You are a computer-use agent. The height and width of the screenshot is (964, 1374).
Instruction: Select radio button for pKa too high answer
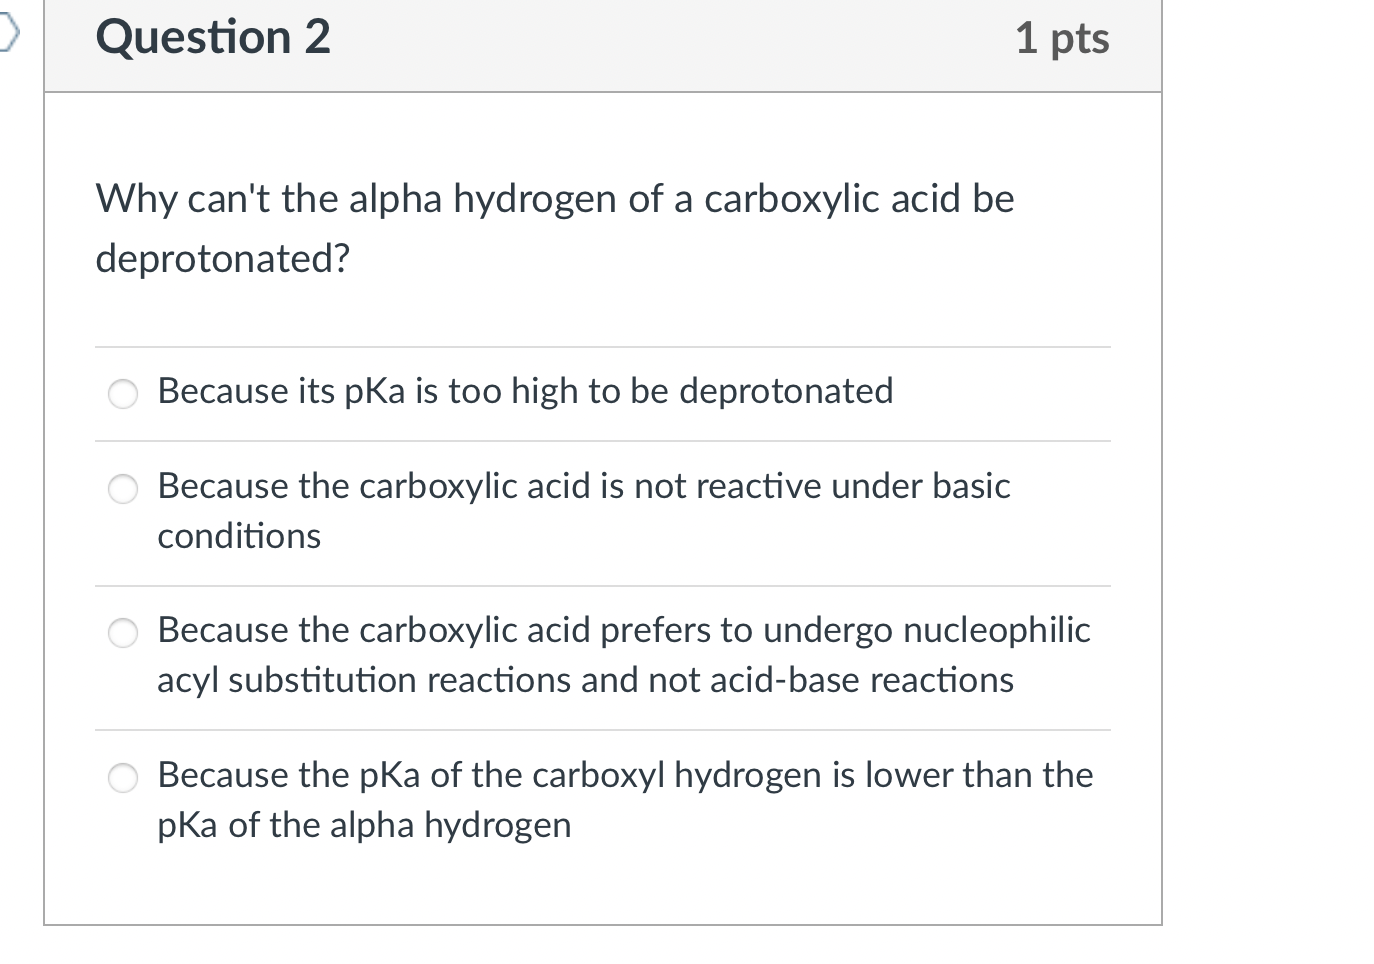pos(122,394)
